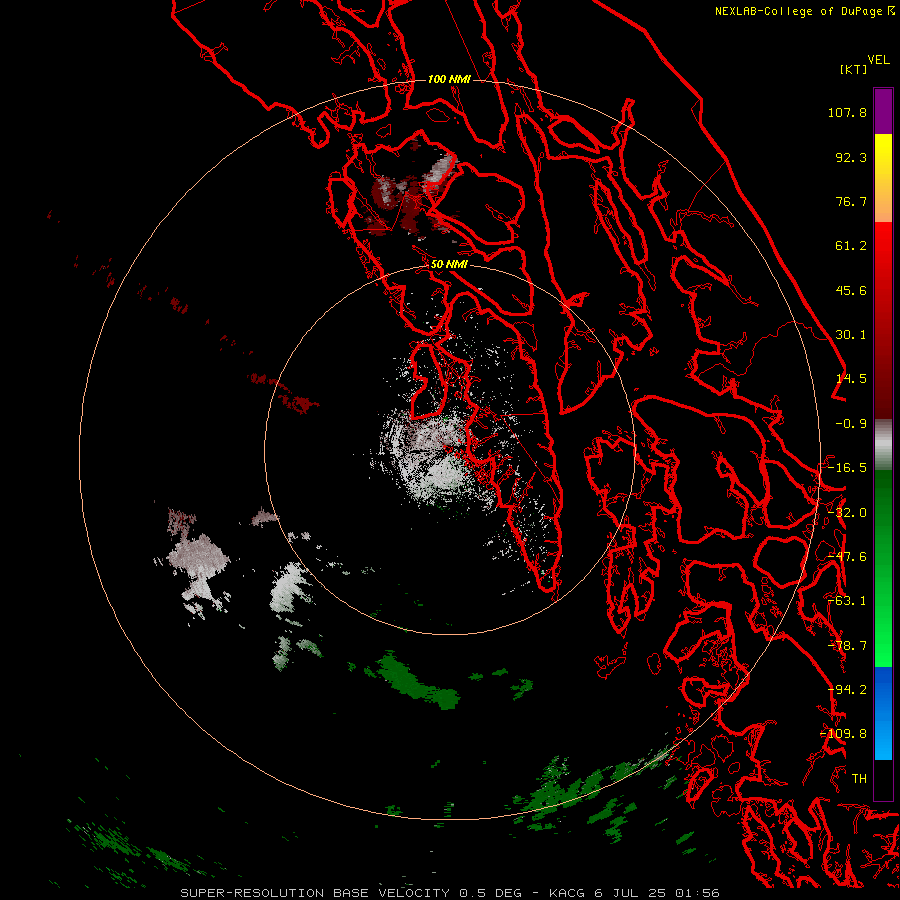This screenshot has width=900, height=900.
Task: Select the 76.7 legend value
Action: [x=851, y=201]
